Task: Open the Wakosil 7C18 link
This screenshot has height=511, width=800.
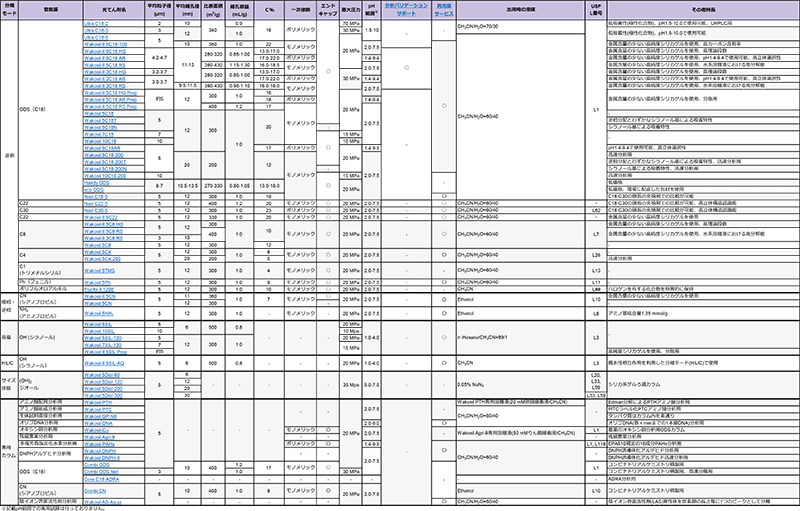Action: coord(99,134)
